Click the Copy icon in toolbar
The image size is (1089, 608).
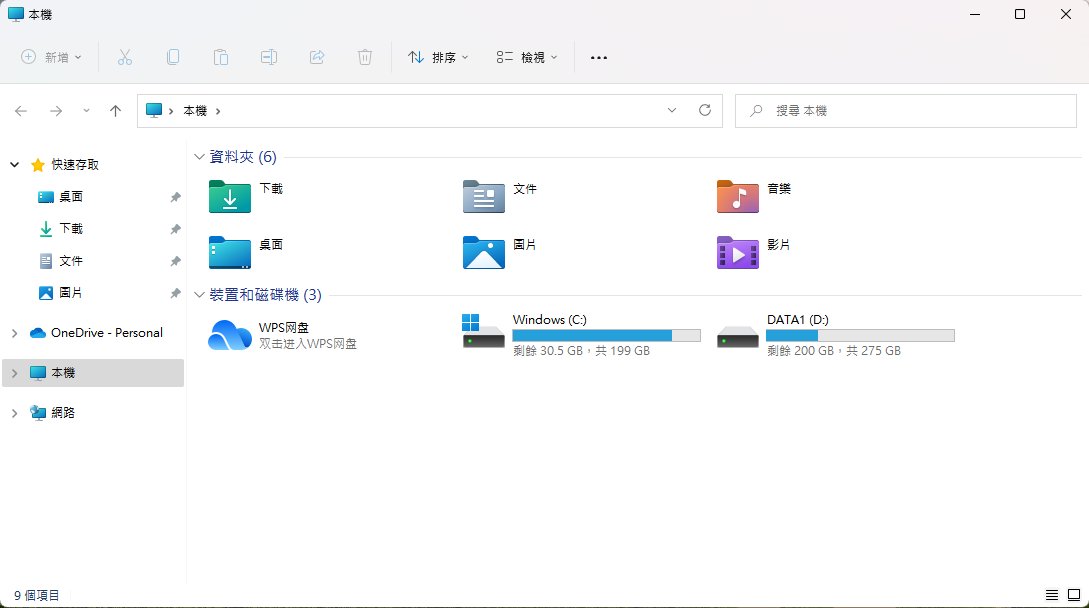point(173,57)
